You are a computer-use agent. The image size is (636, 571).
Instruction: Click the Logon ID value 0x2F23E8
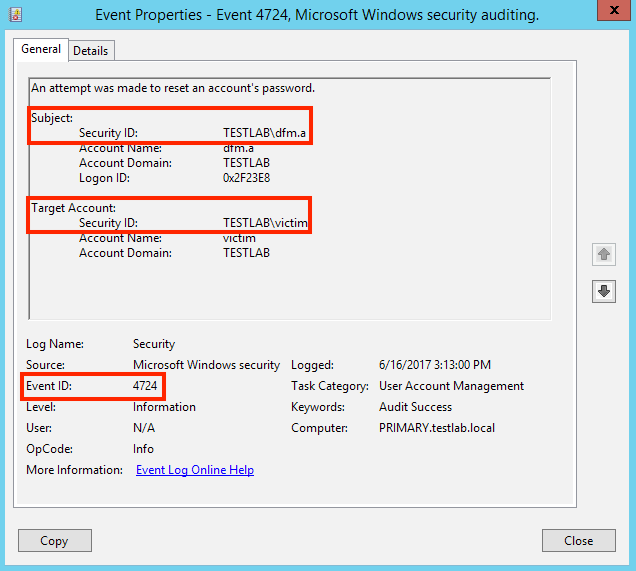tap(246, 178)
